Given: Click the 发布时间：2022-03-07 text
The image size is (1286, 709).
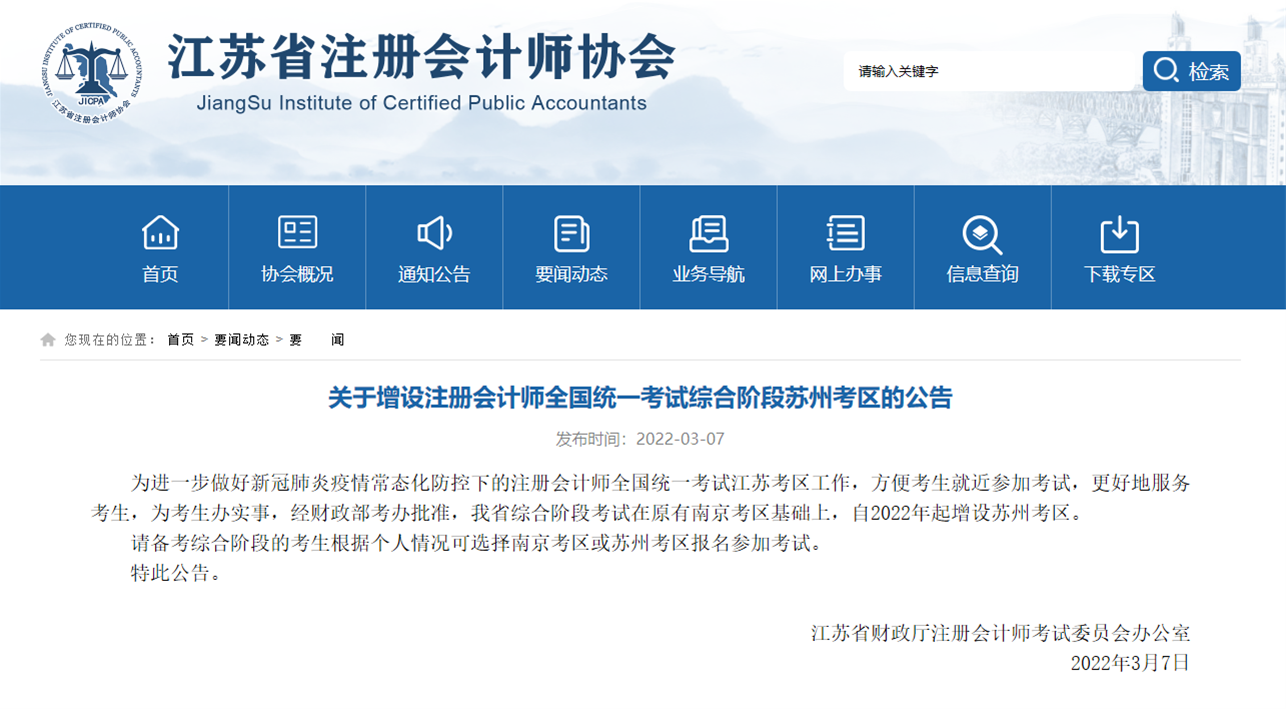Looking at the screenshot, I should point(640,439).
